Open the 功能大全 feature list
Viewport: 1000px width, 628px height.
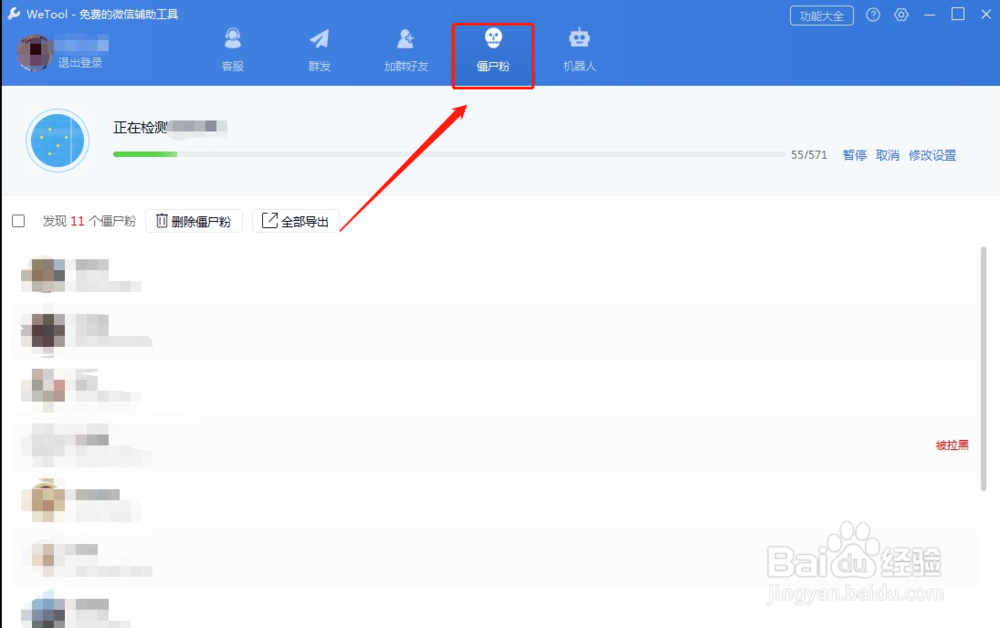821,15
